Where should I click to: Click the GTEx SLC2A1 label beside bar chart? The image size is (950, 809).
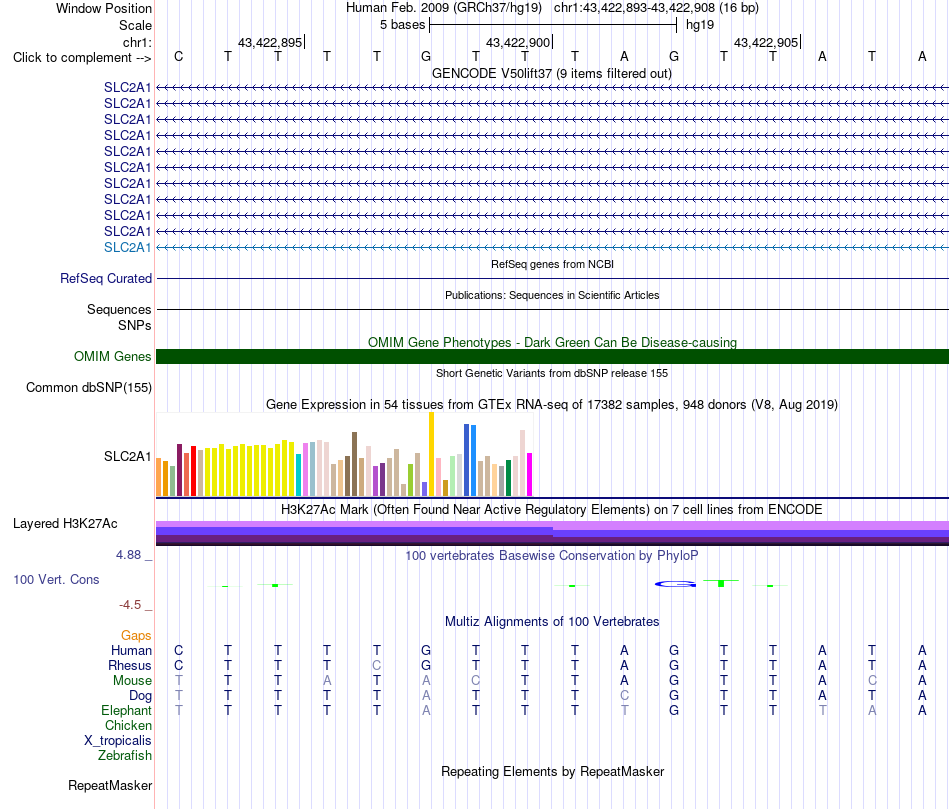coord(127,456)
